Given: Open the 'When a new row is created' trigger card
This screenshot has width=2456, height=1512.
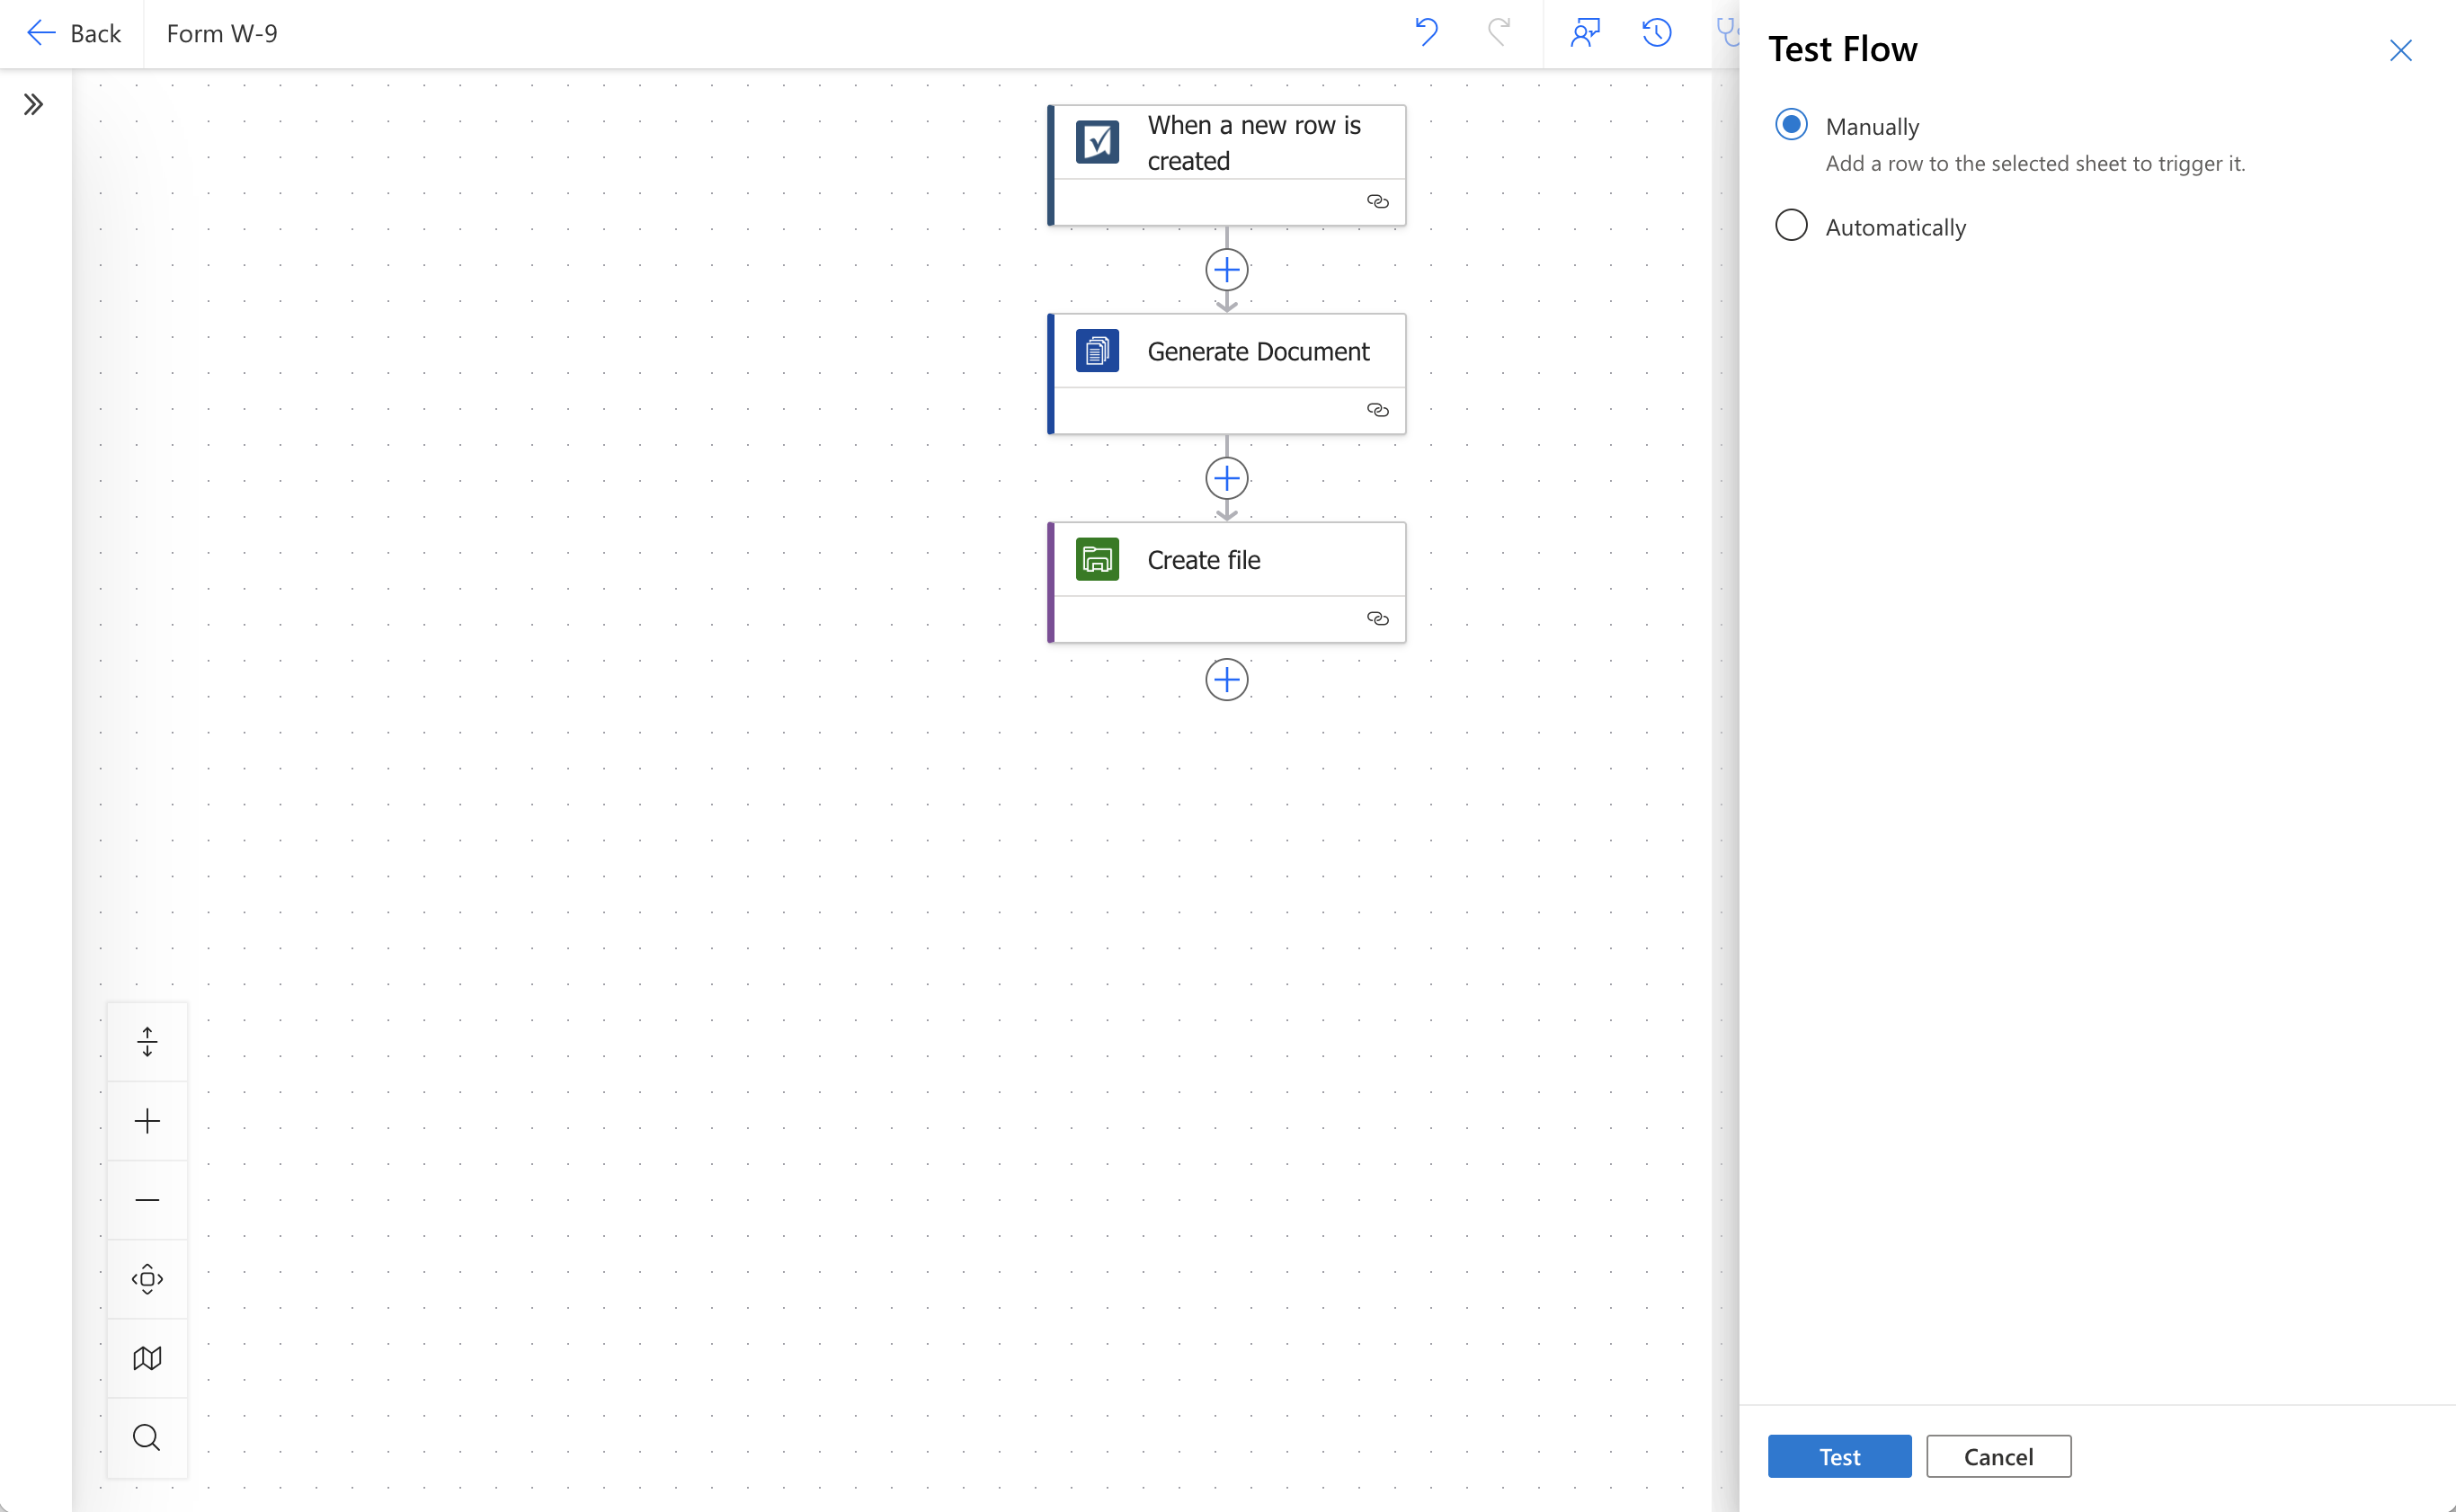Looking at the screenshot, I should [x=1226, y=165].
